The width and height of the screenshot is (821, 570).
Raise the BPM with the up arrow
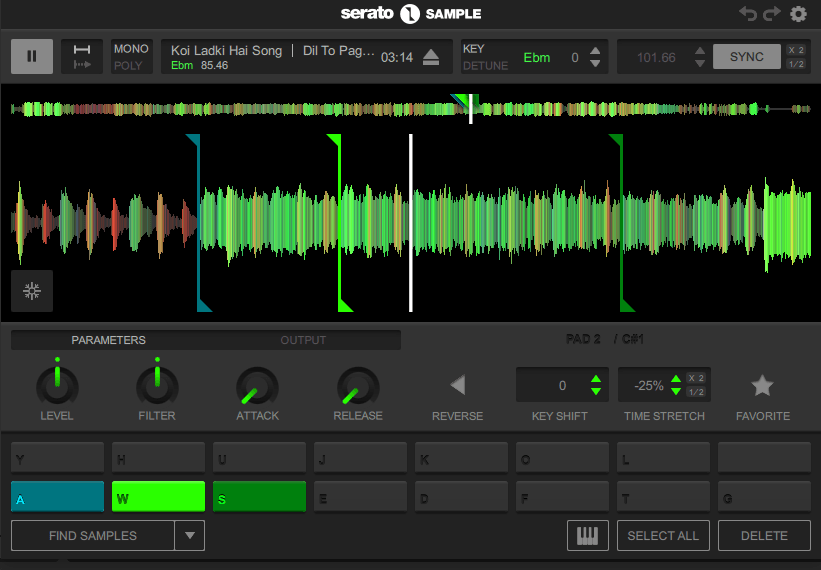700,51
